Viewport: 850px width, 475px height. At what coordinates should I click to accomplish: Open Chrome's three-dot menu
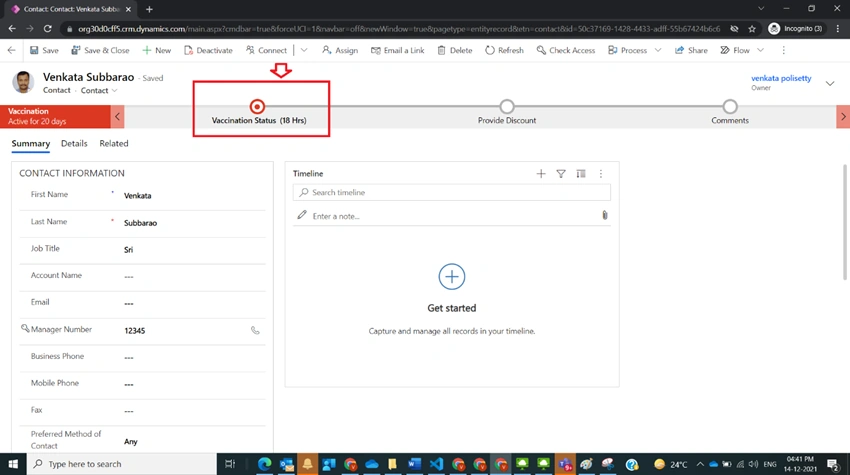(838, 28)
